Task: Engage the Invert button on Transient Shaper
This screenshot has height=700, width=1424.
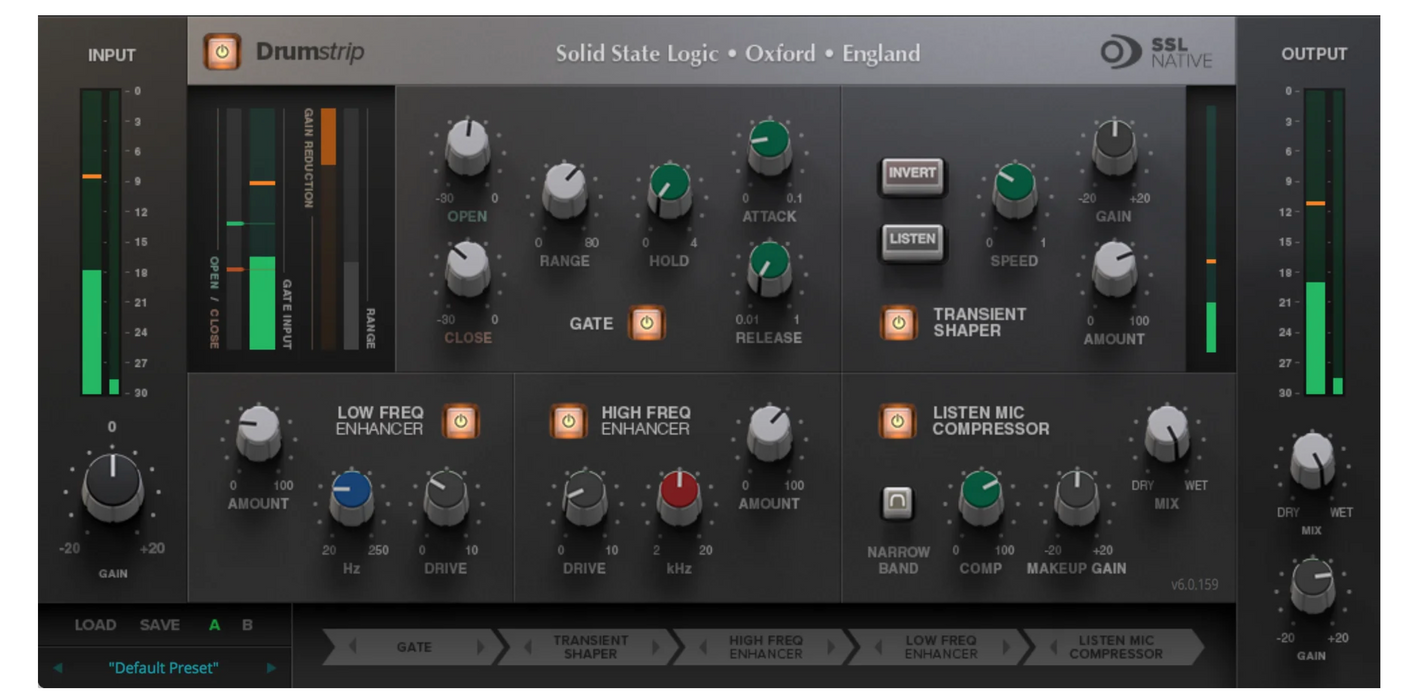Action: (x=913, y=173)
